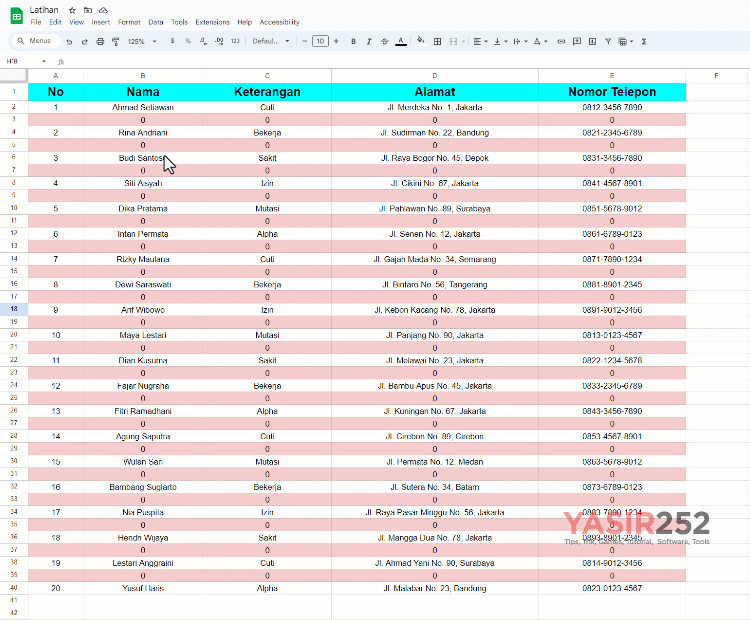Toggle italic formatting
The image size is (750, 620).
click(369, 42)
